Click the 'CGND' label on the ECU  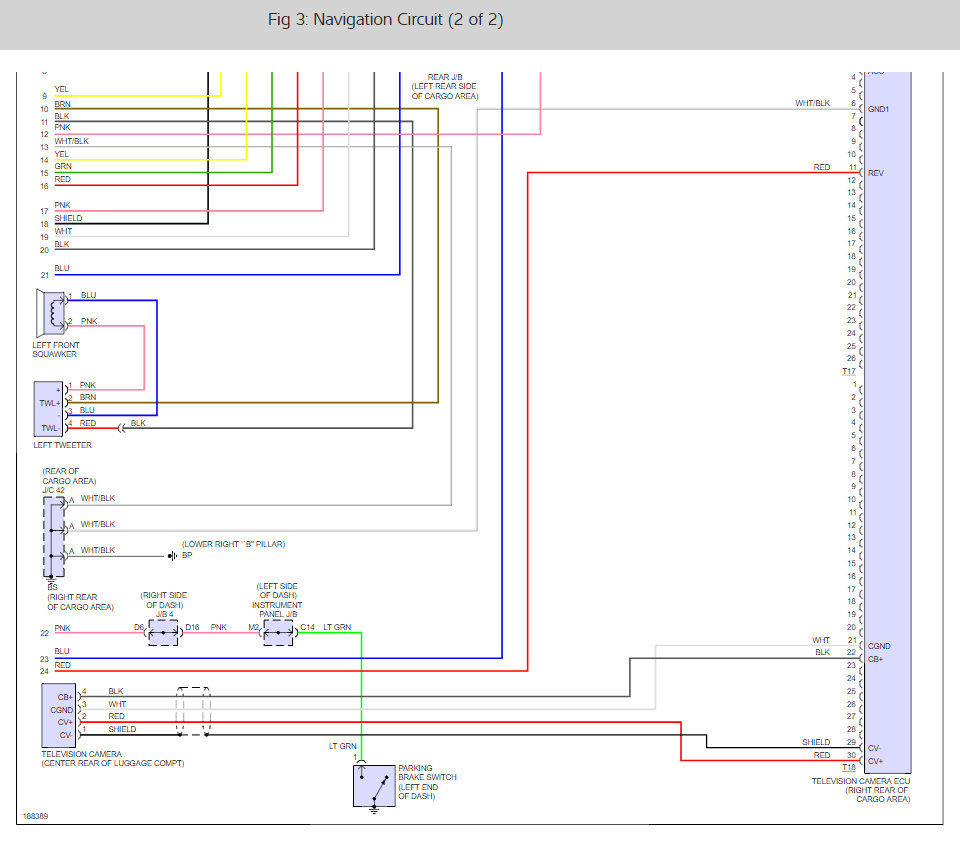coord(879,646)
